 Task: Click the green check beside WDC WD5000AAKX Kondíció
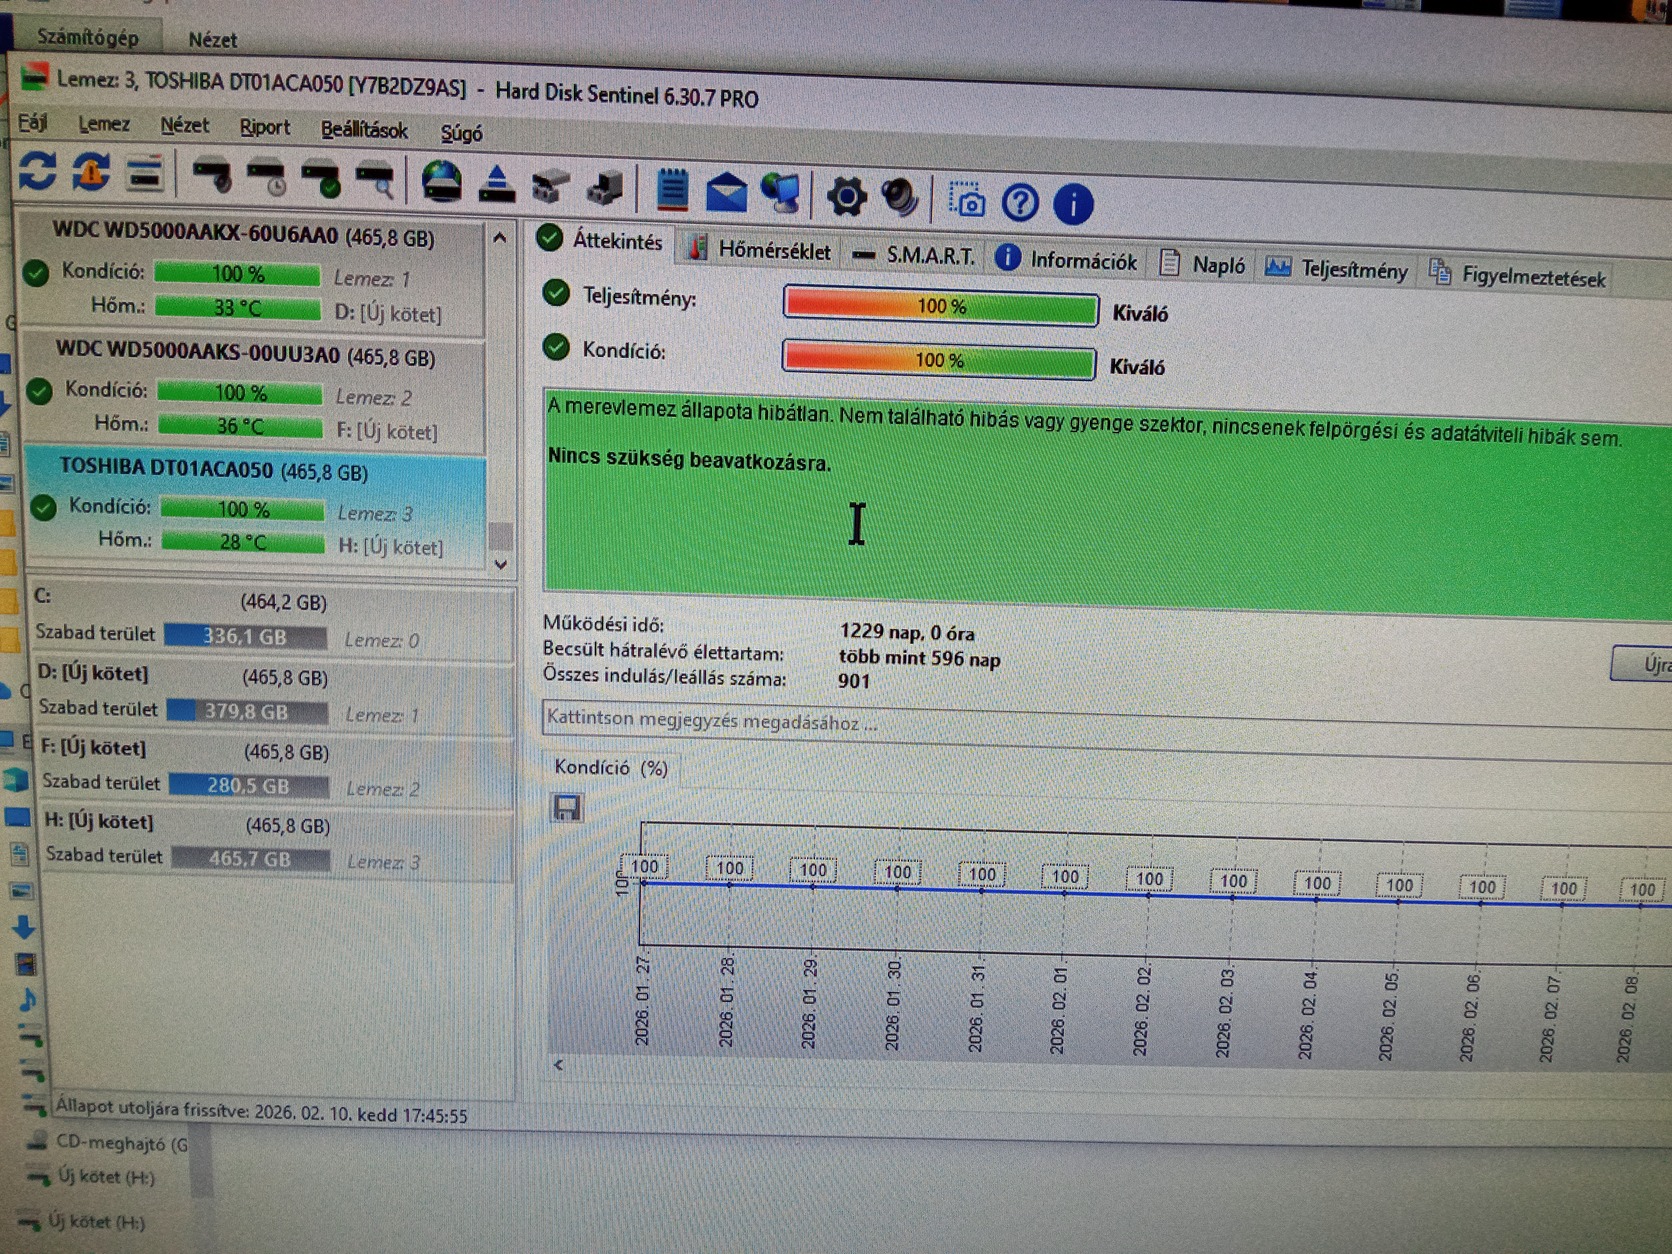click(37, 272)
